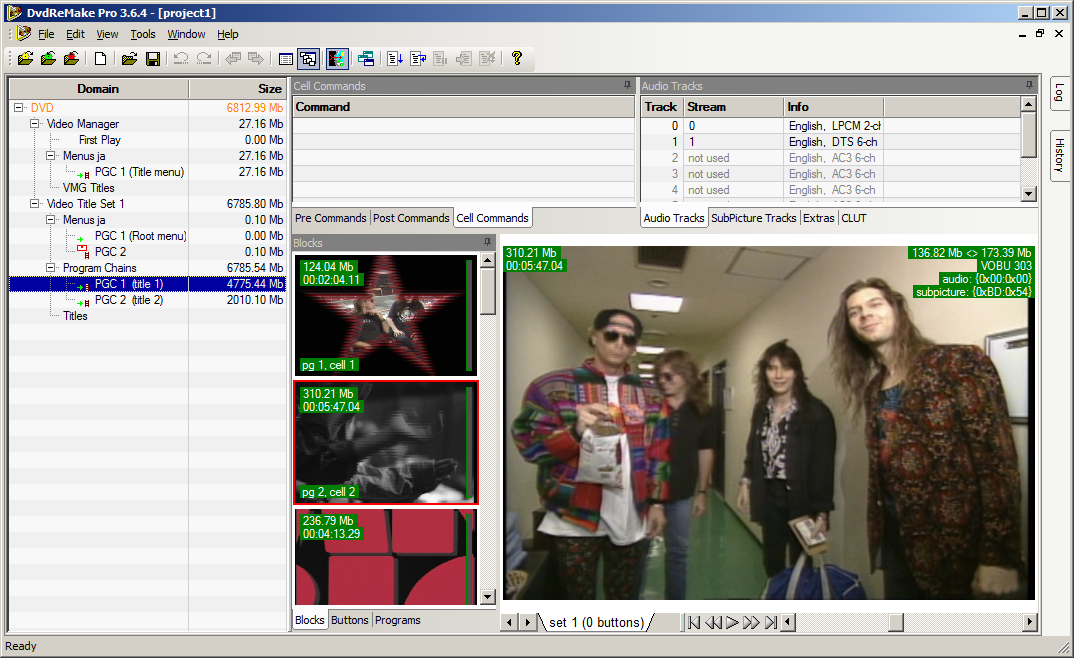Image resolution: width=1074 pixels, height=658 pixels.
Task: Toggle the thumbnails view toolbar button
Action: click(308, 59)
